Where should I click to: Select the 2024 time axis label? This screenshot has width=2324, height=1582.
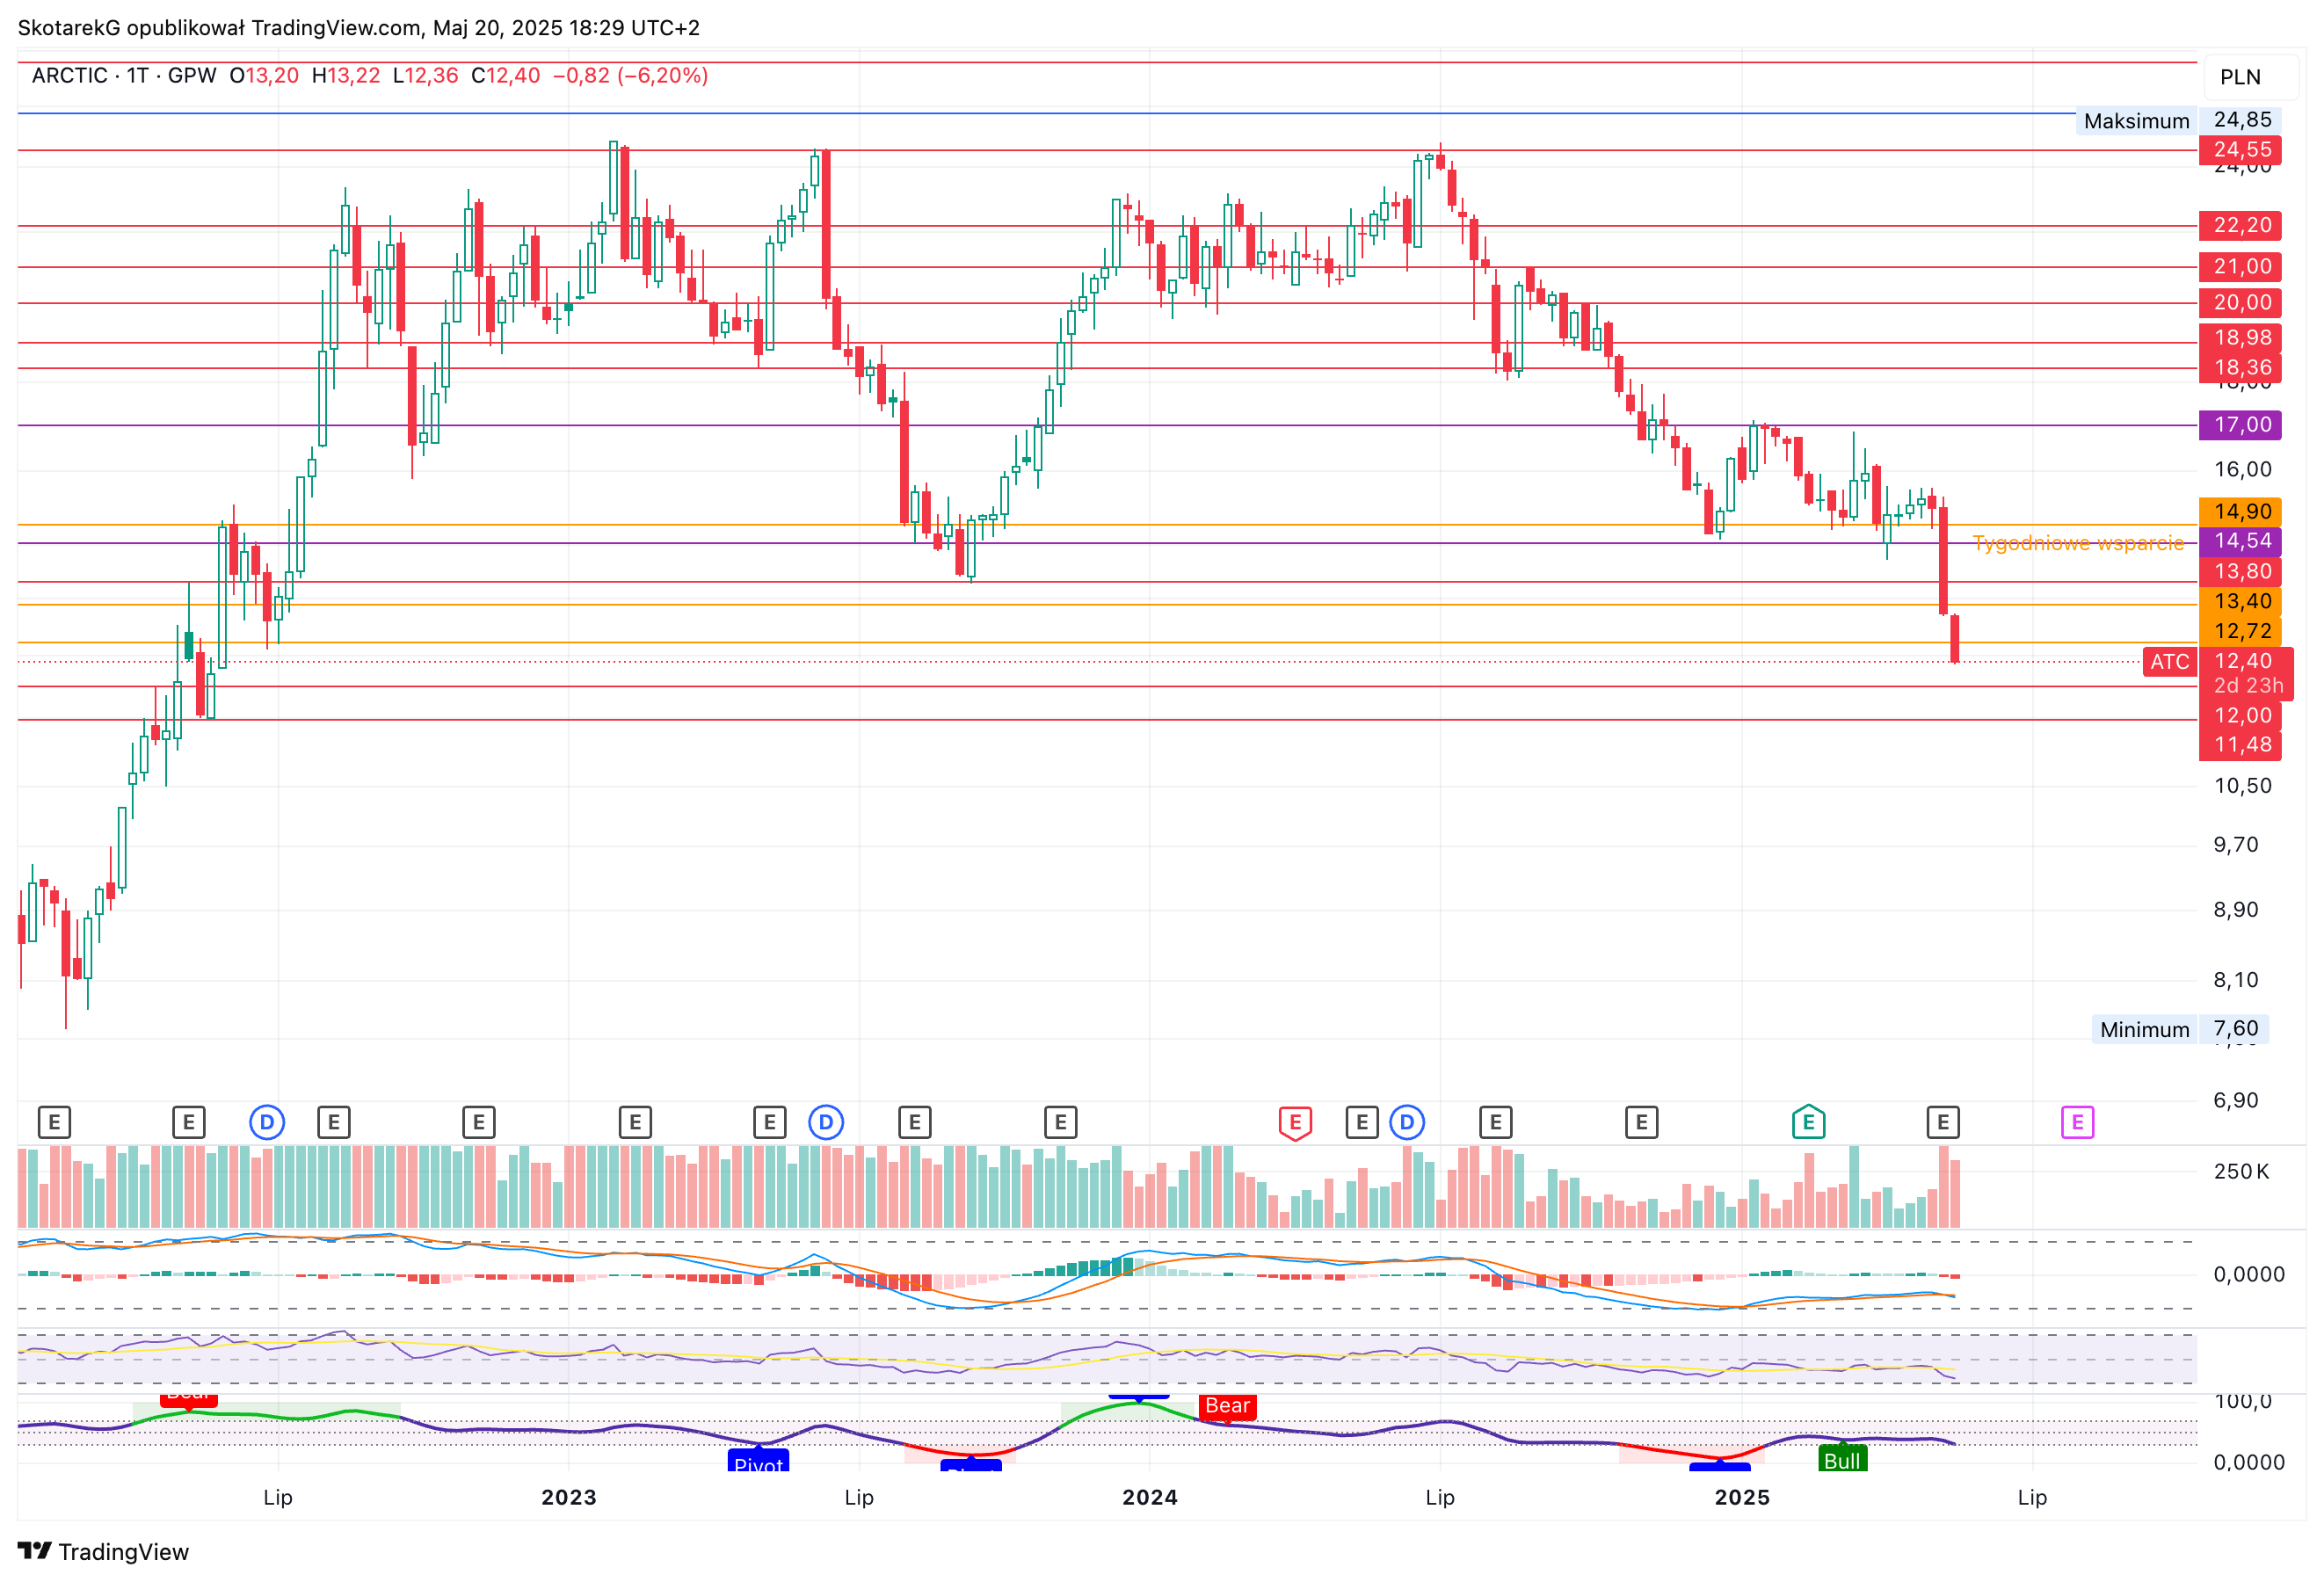(1150, 1497)
